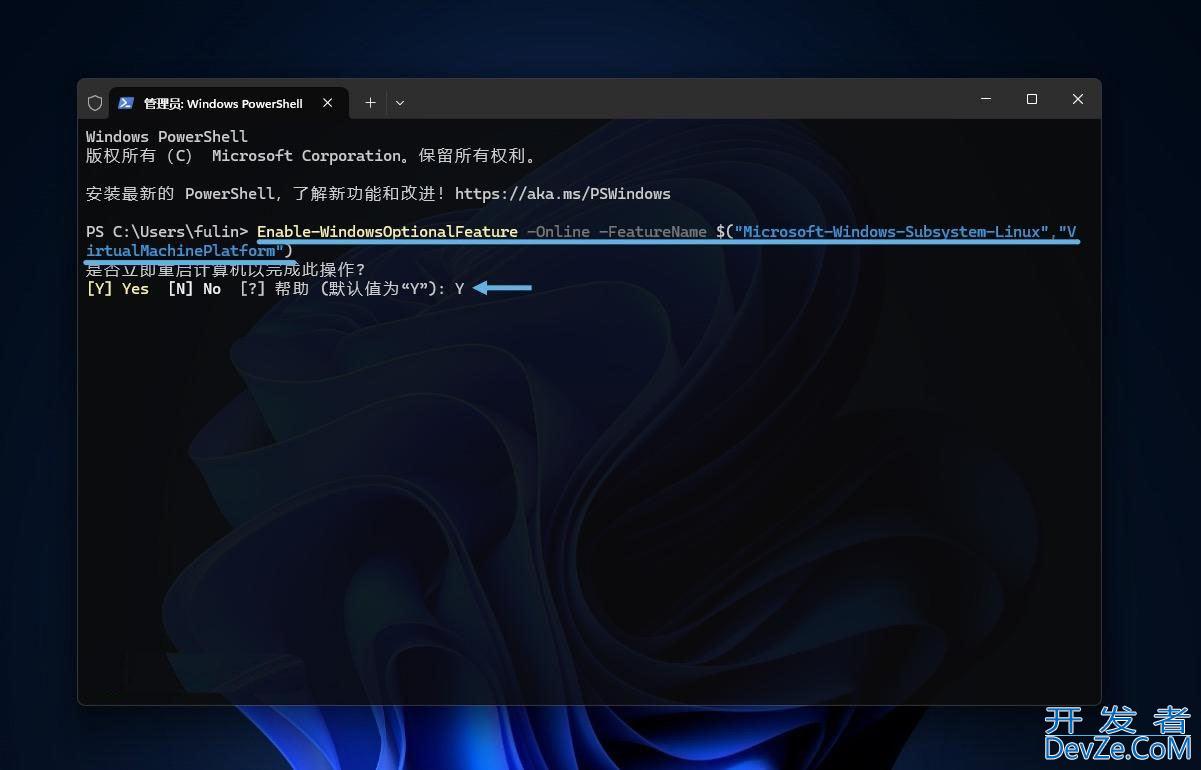Minimize the terminal window
The height and width of the screenshot is (770, 1201).
987,99
